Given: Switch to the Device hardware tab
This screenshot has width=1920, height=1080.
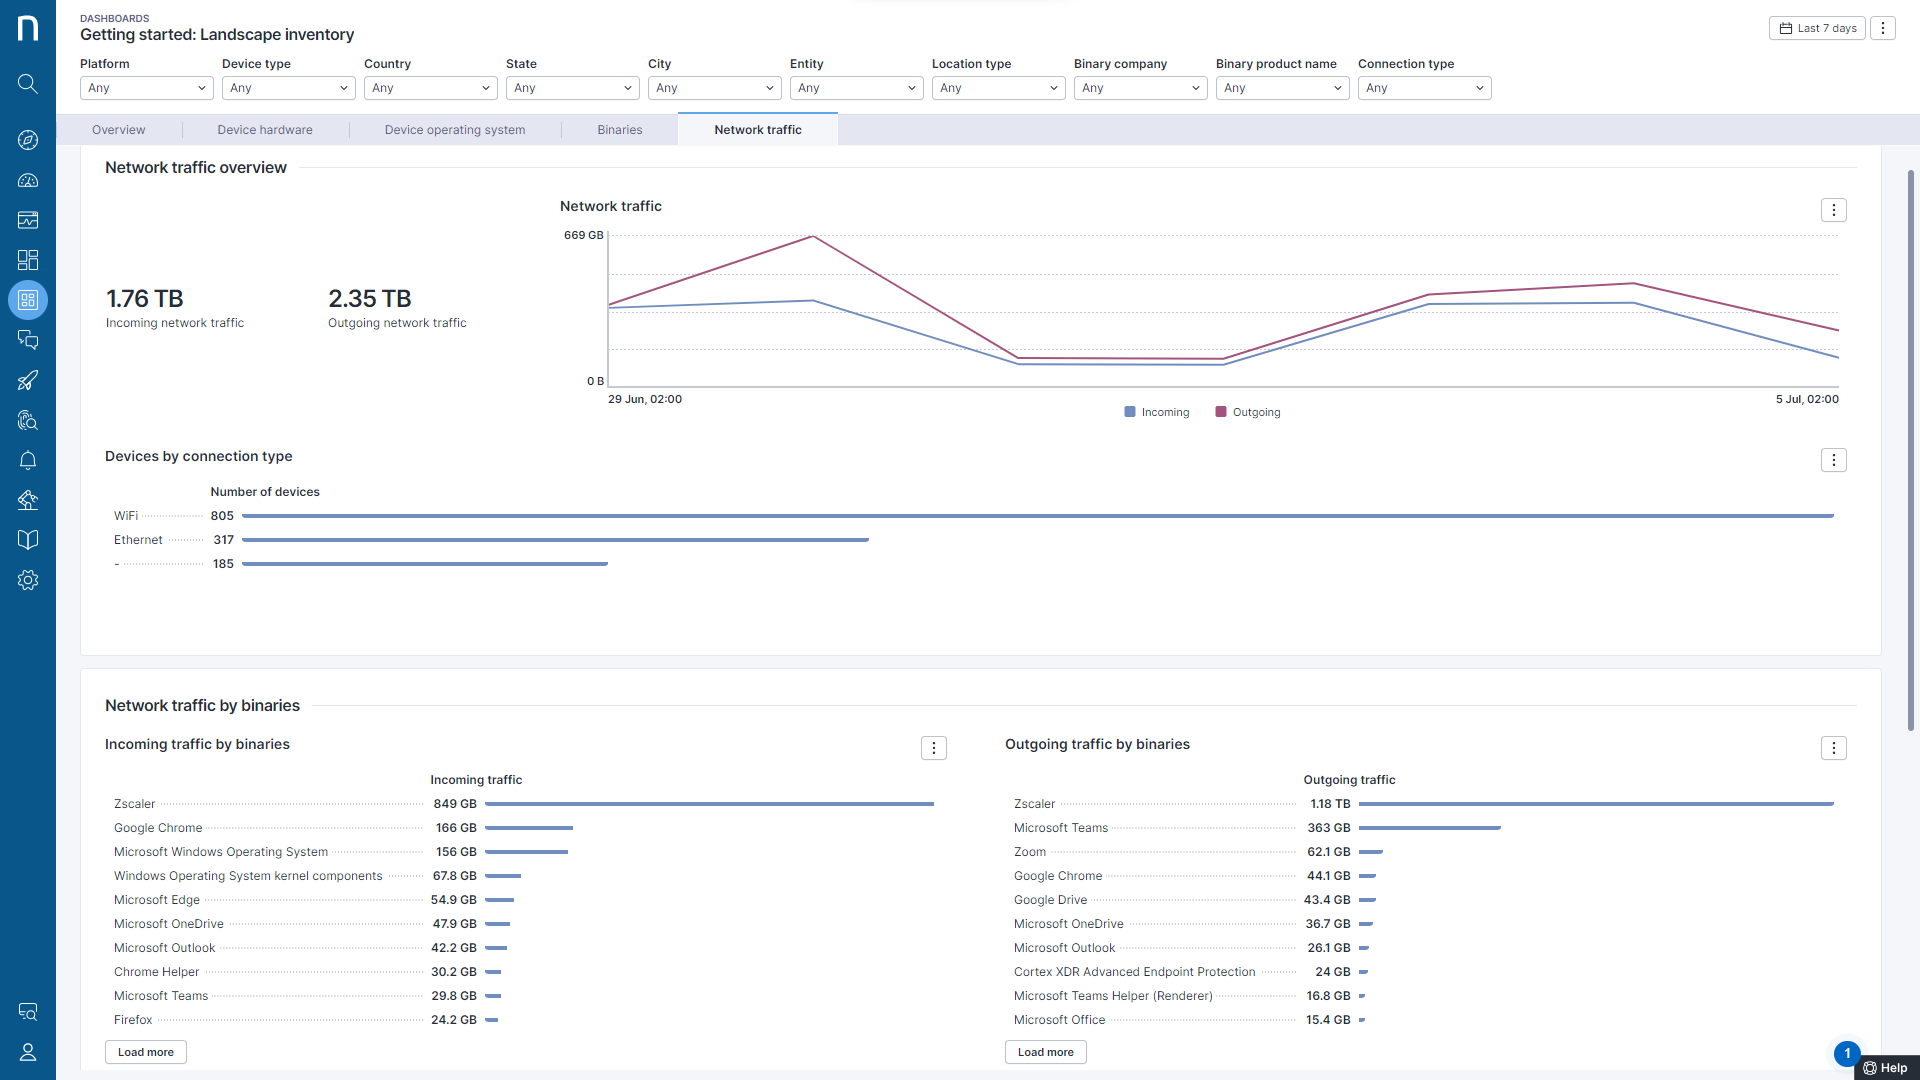Looking at the screenshot, I should tap(265, 130).
